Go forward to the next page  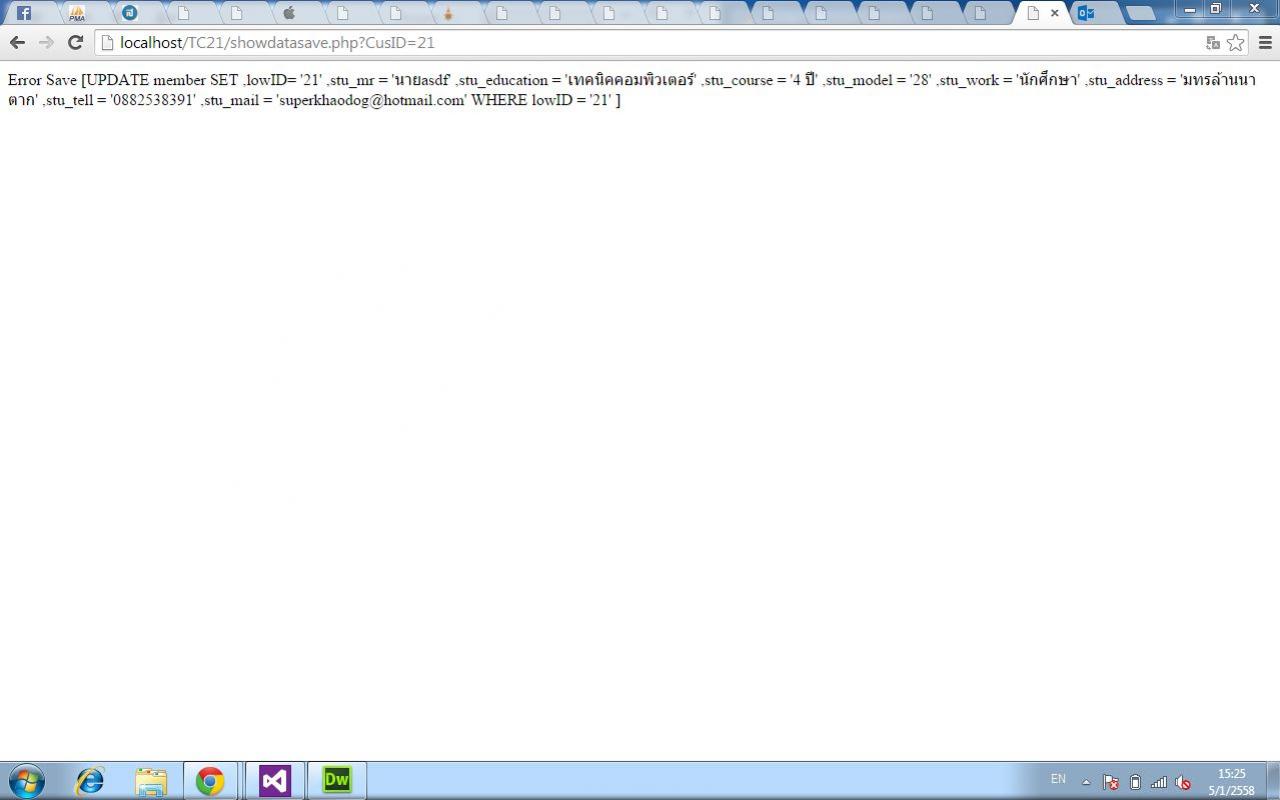point(46,42)
